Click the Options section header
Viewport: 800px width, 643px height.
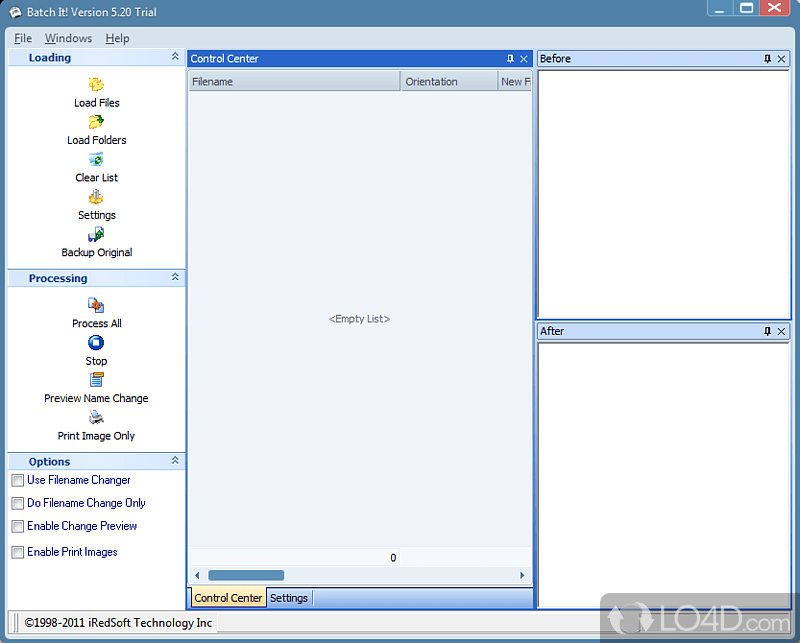pos(96,461)
